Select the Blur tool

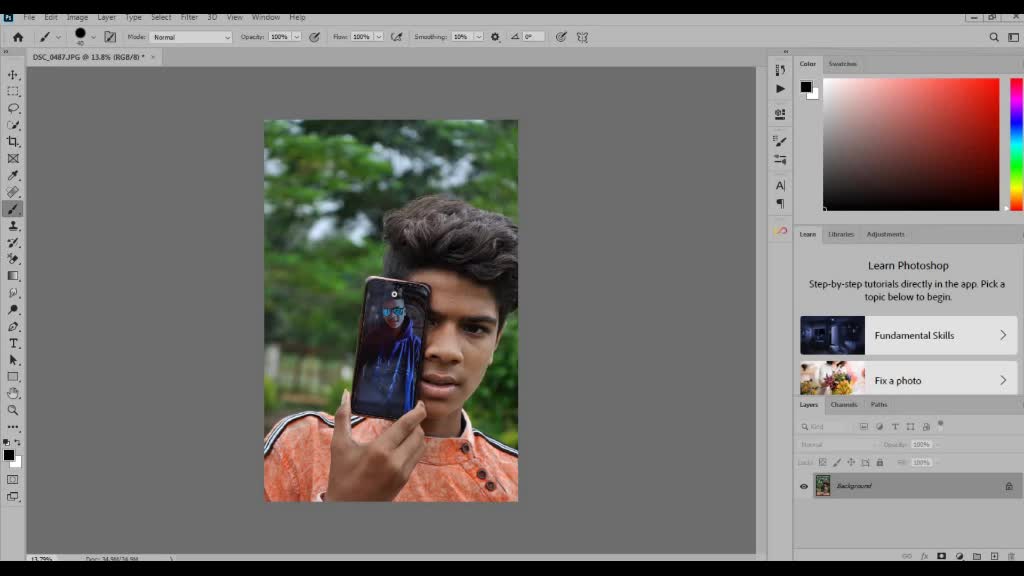tap(13, 293)
